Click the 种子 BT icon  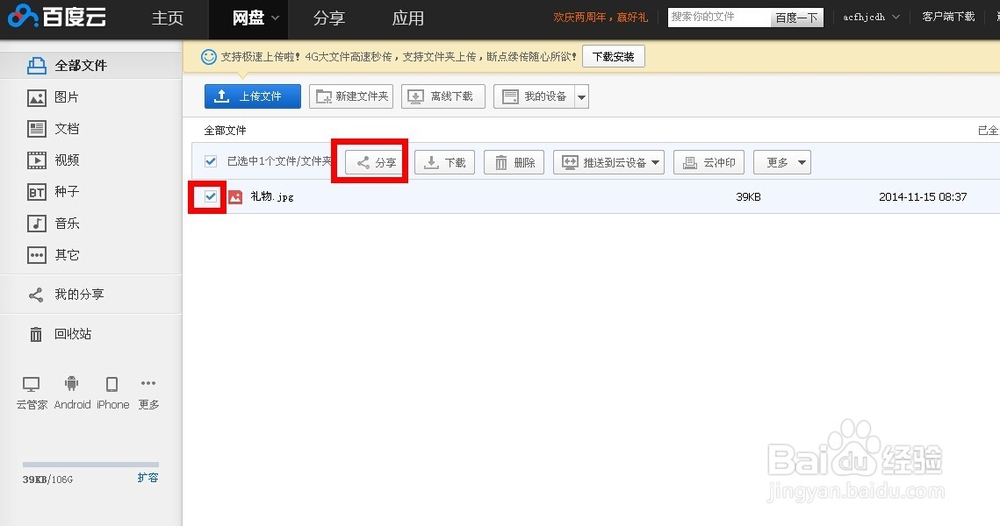(x=36, y=192)
